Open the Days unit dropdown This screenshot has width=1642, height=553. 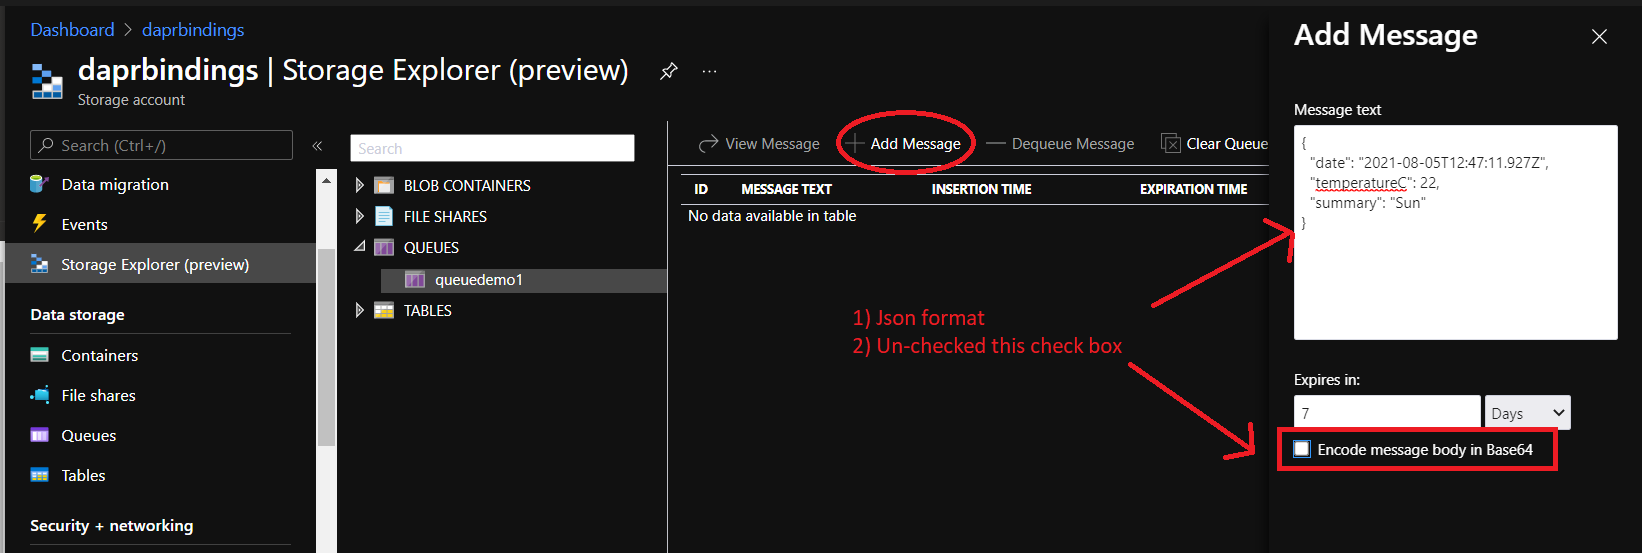(1527, 413)
